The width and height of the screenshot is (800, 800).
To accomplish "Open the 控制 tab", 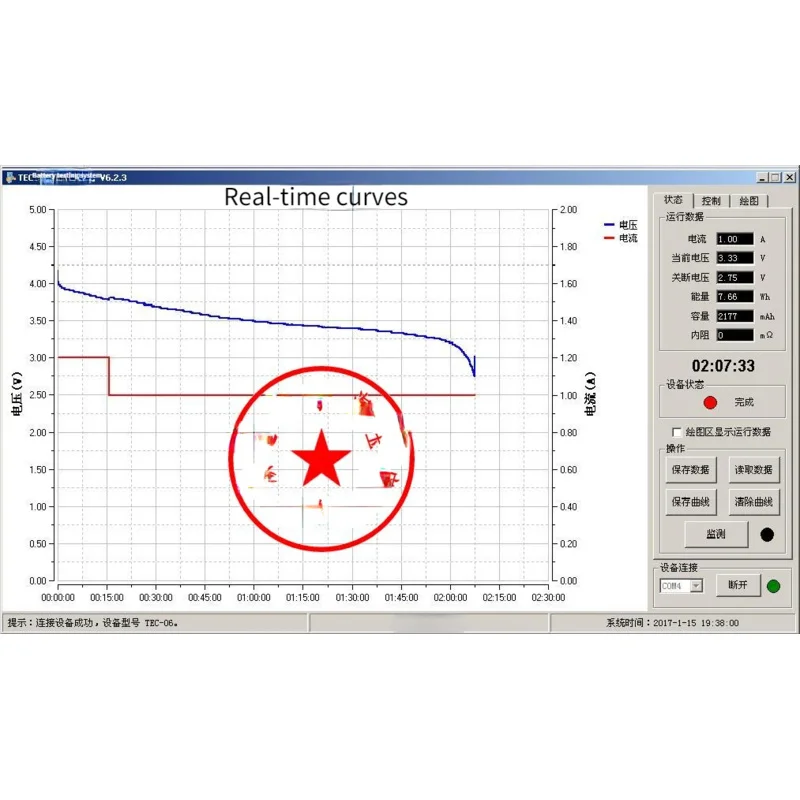I will pyautogui.click(x=711, y=201).
